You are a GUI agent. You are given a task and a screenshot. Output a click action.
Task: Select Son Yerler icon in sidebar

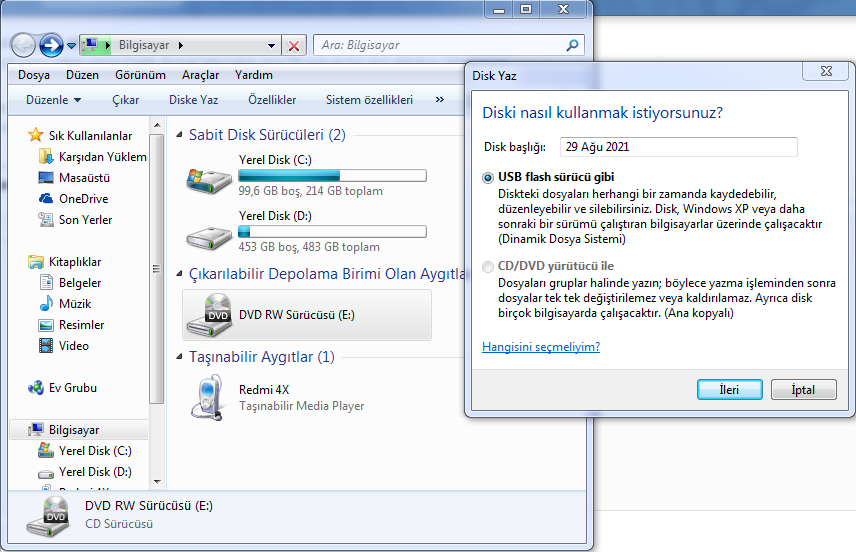tap(46, 219)
